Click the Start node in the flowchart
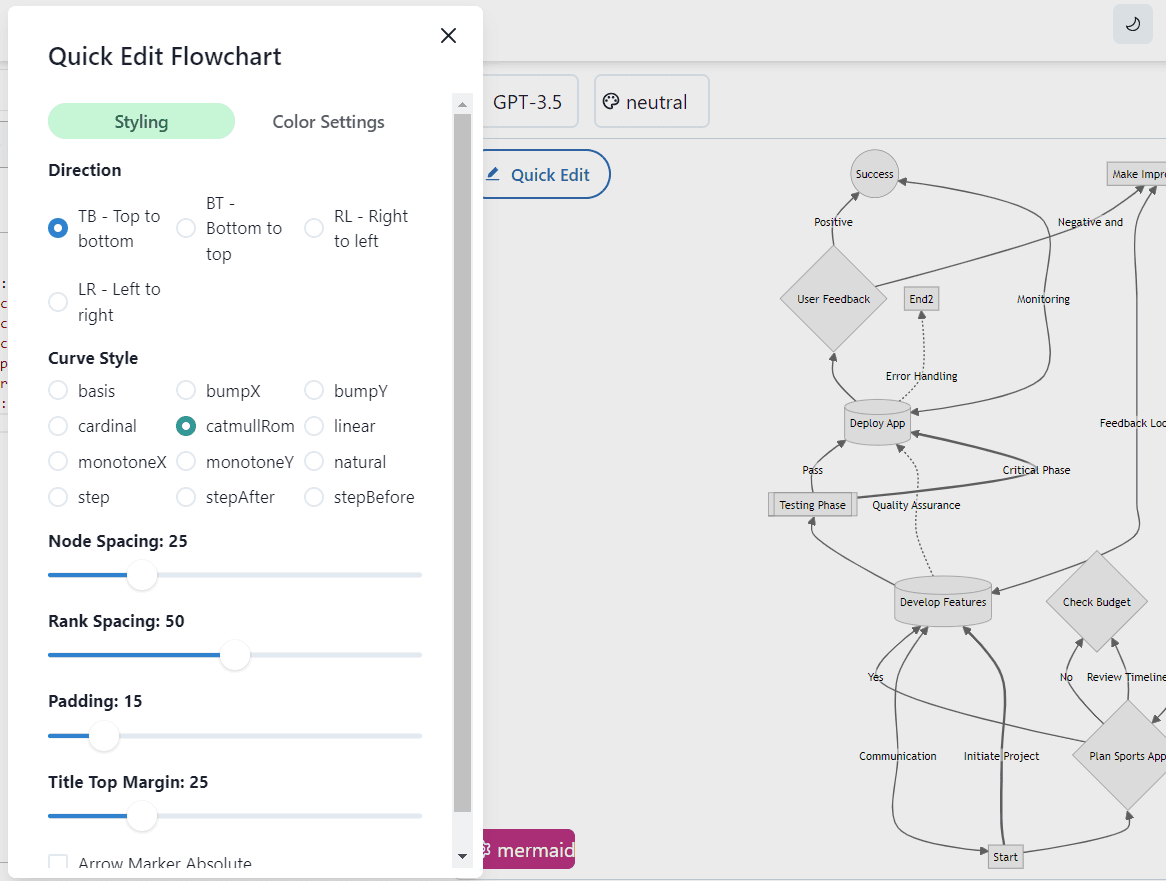 click(1004, 856)
